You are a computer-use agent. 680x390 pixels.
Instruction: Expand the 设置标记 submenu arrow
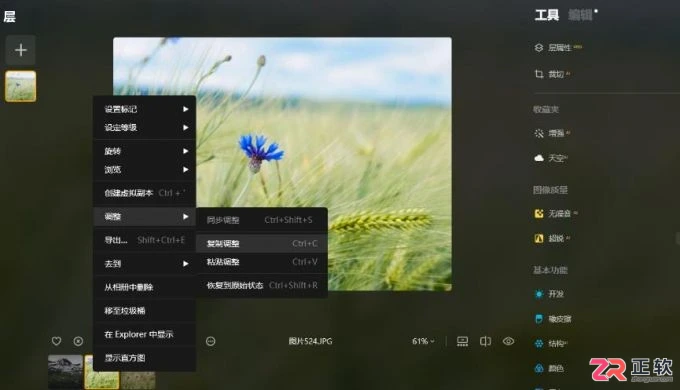pos(186,109)
